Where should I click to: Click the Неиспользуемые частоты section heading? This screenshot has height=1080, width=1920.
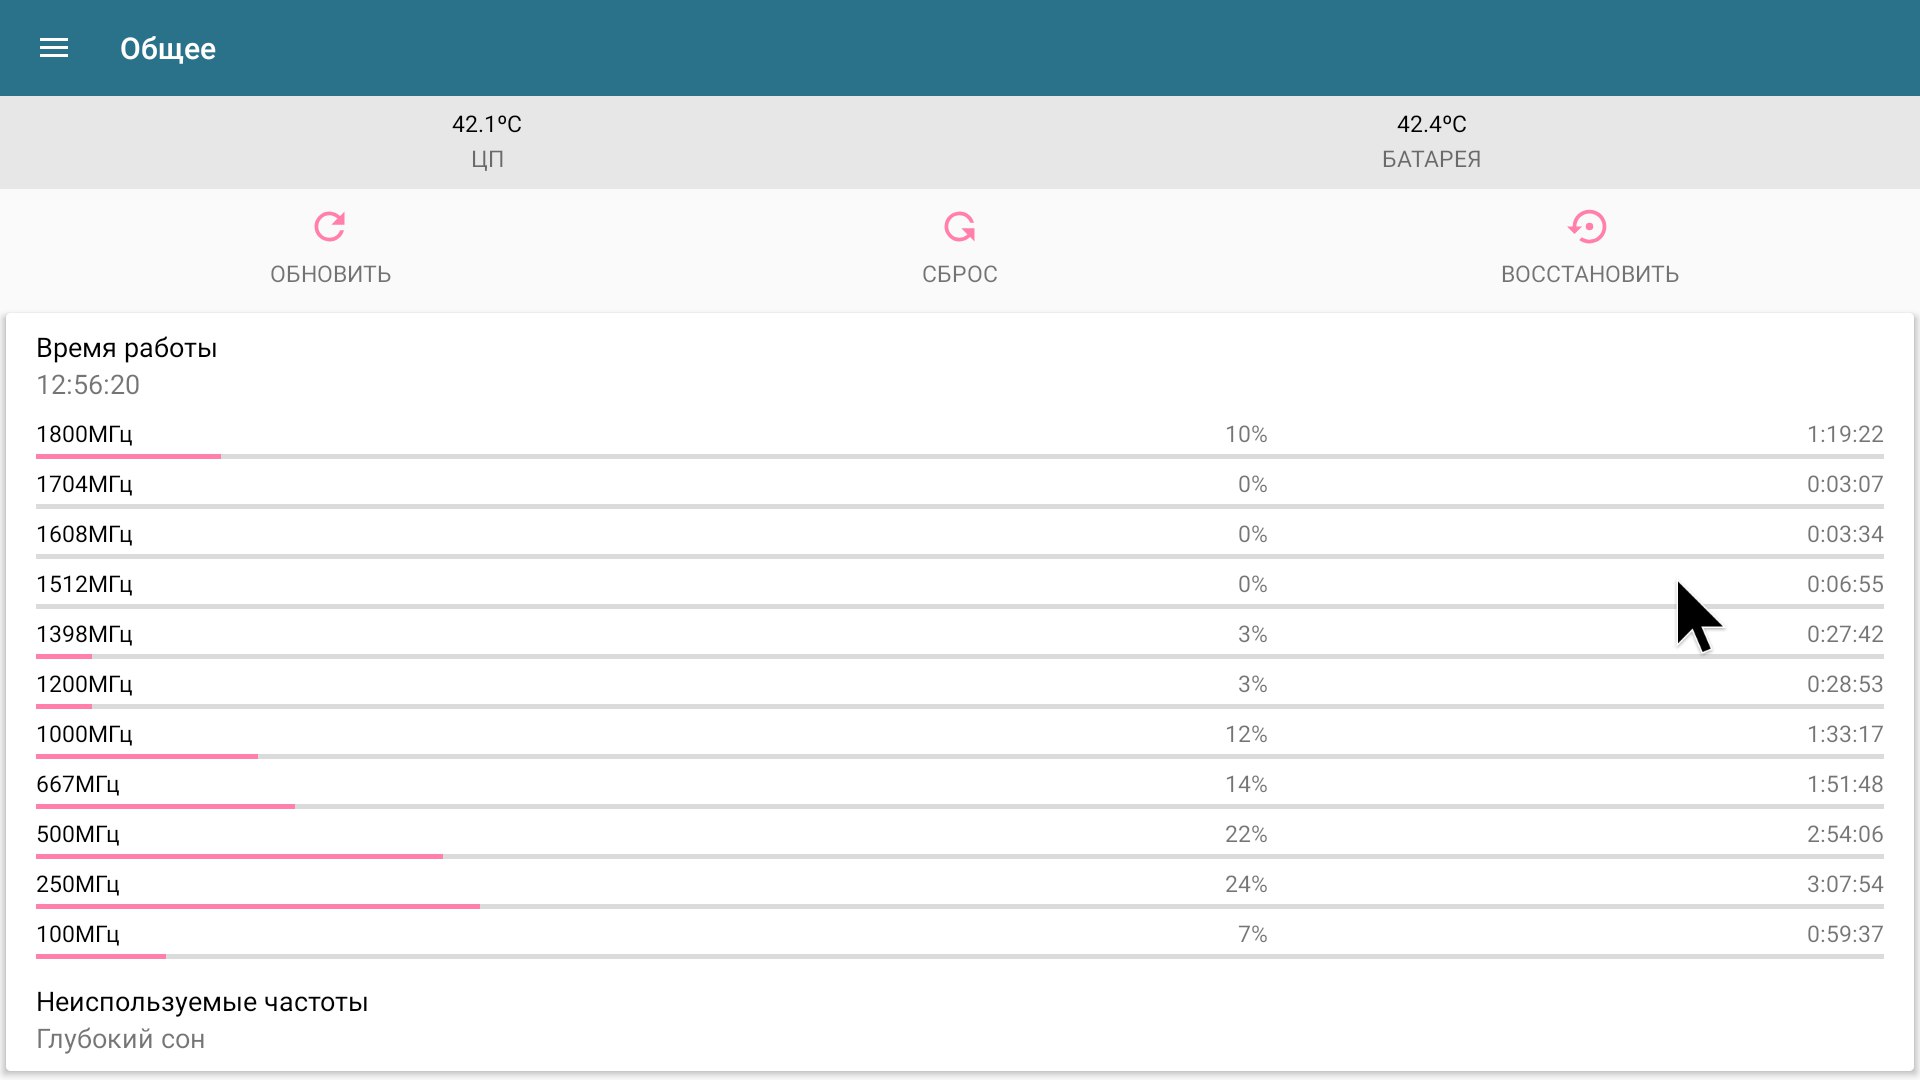tap(202, 1002)
